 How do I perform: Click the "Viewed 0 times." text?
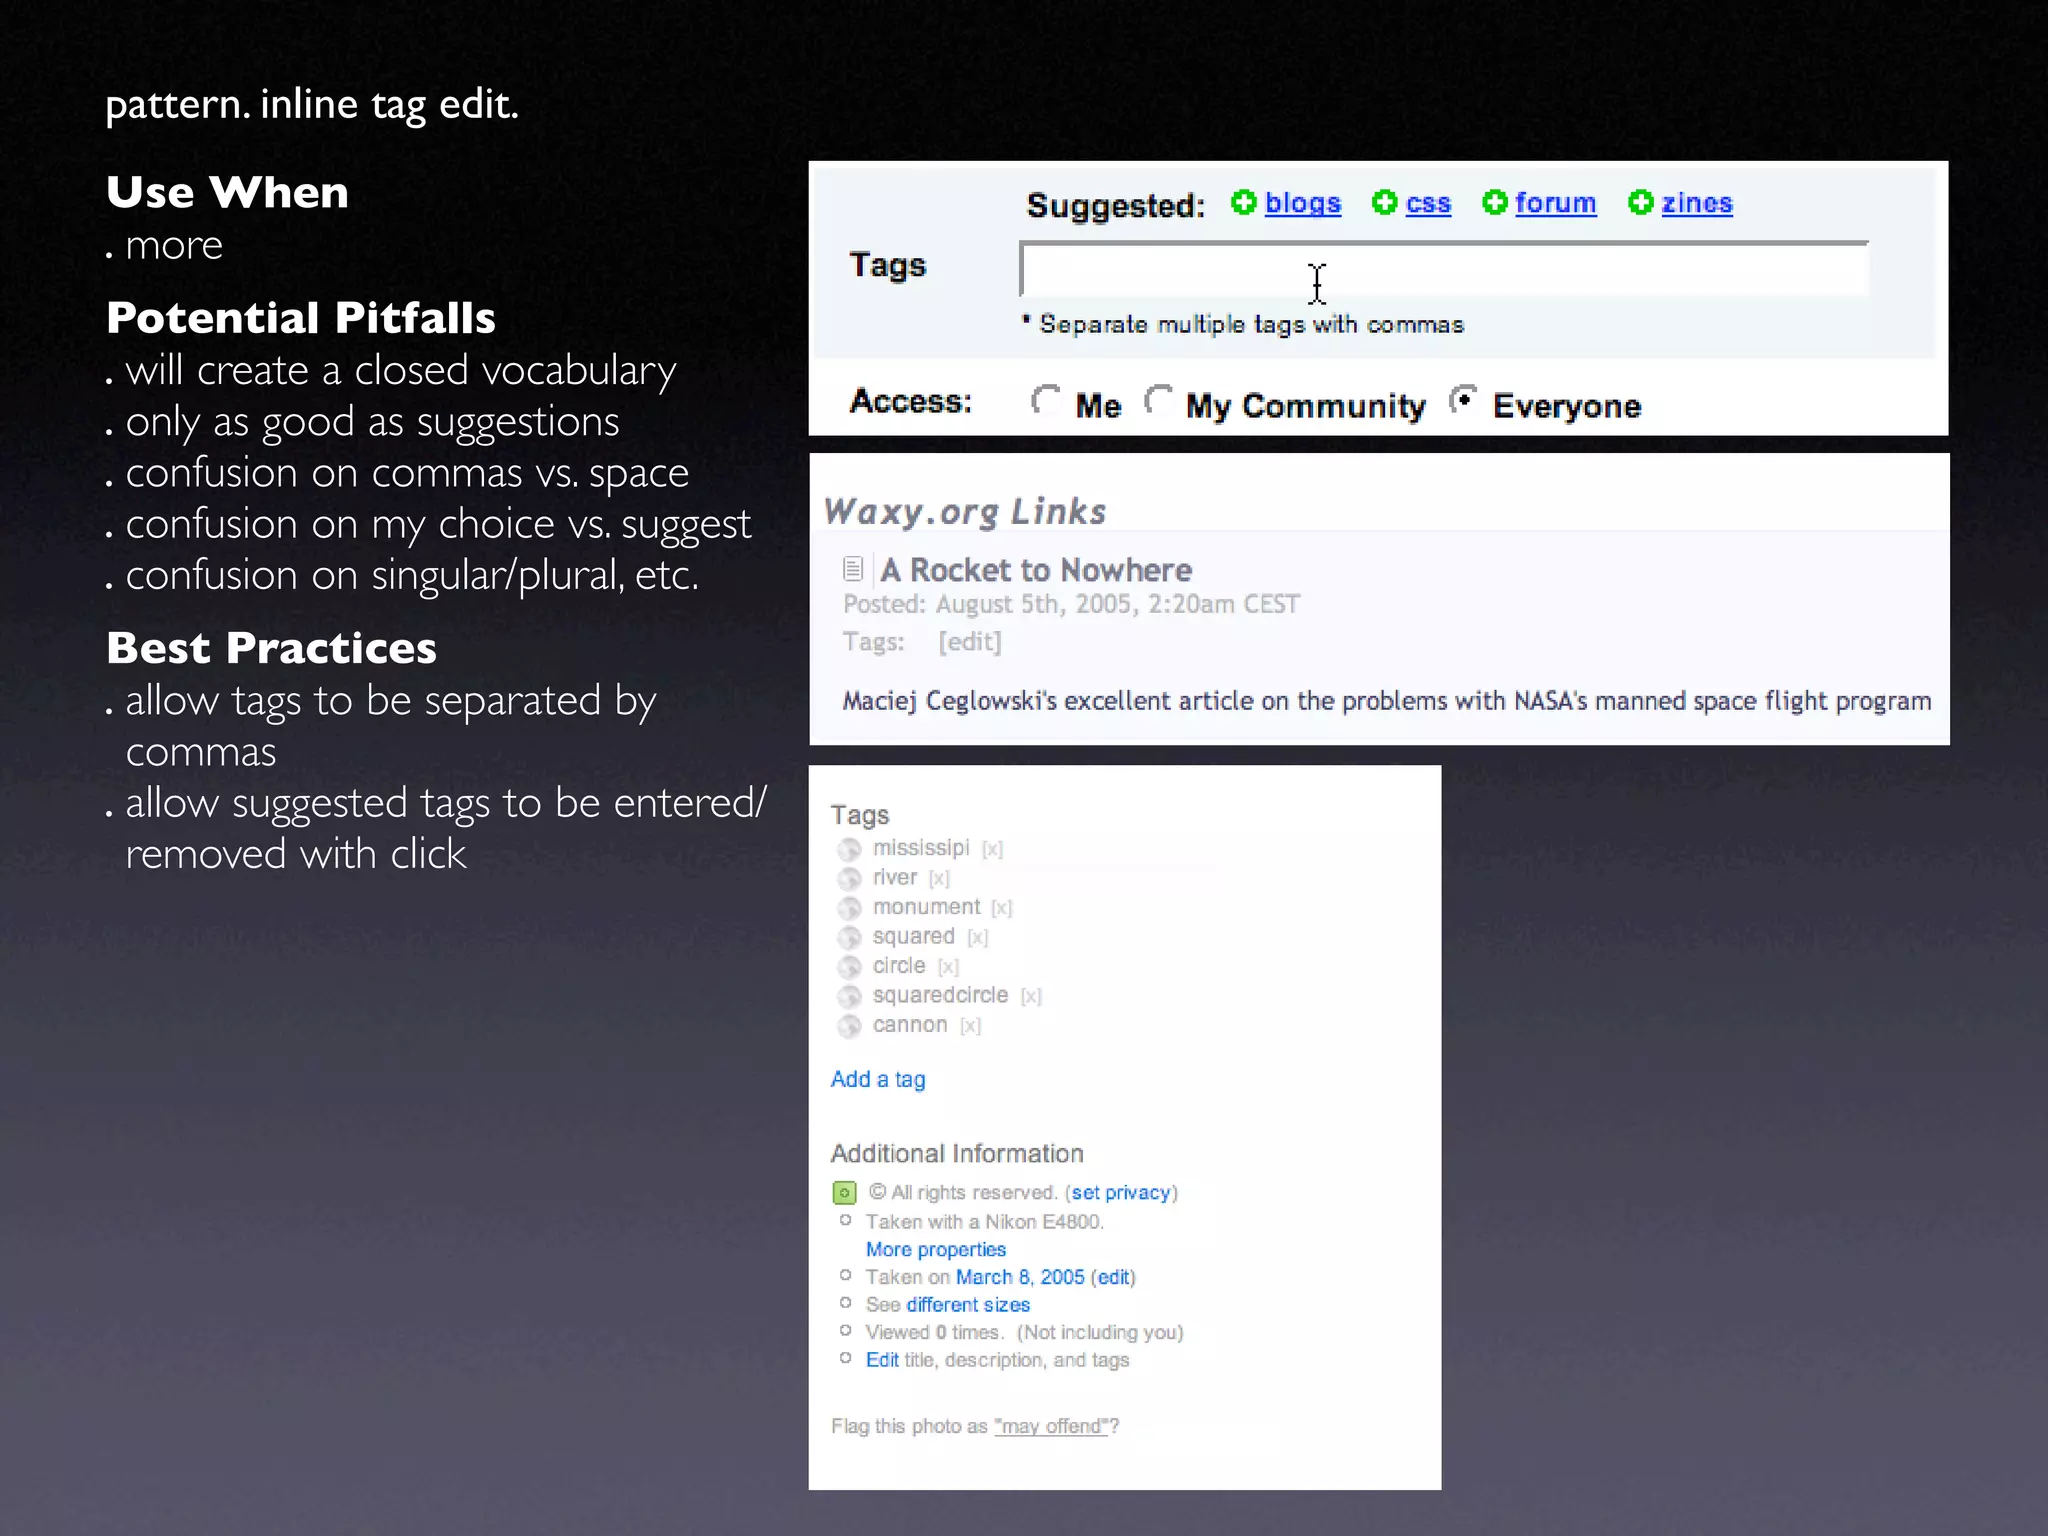[935, 1333]
